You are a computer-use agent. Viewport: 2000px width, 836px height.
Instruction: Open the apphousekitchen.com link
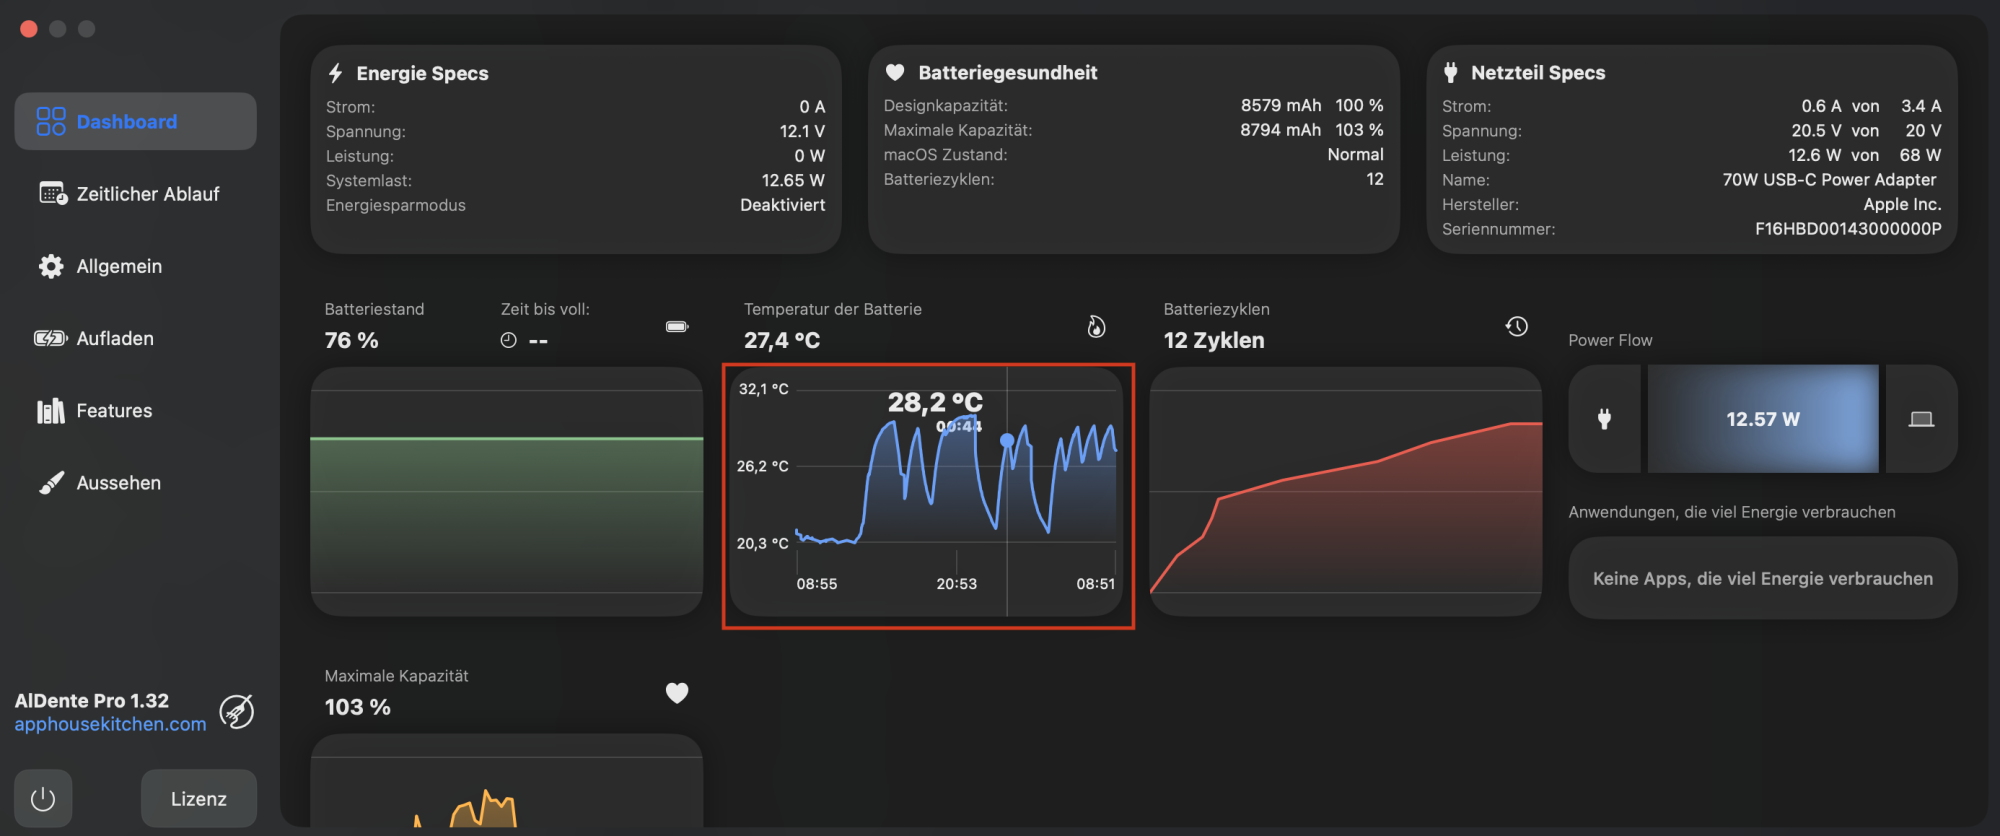pos(110,724)
